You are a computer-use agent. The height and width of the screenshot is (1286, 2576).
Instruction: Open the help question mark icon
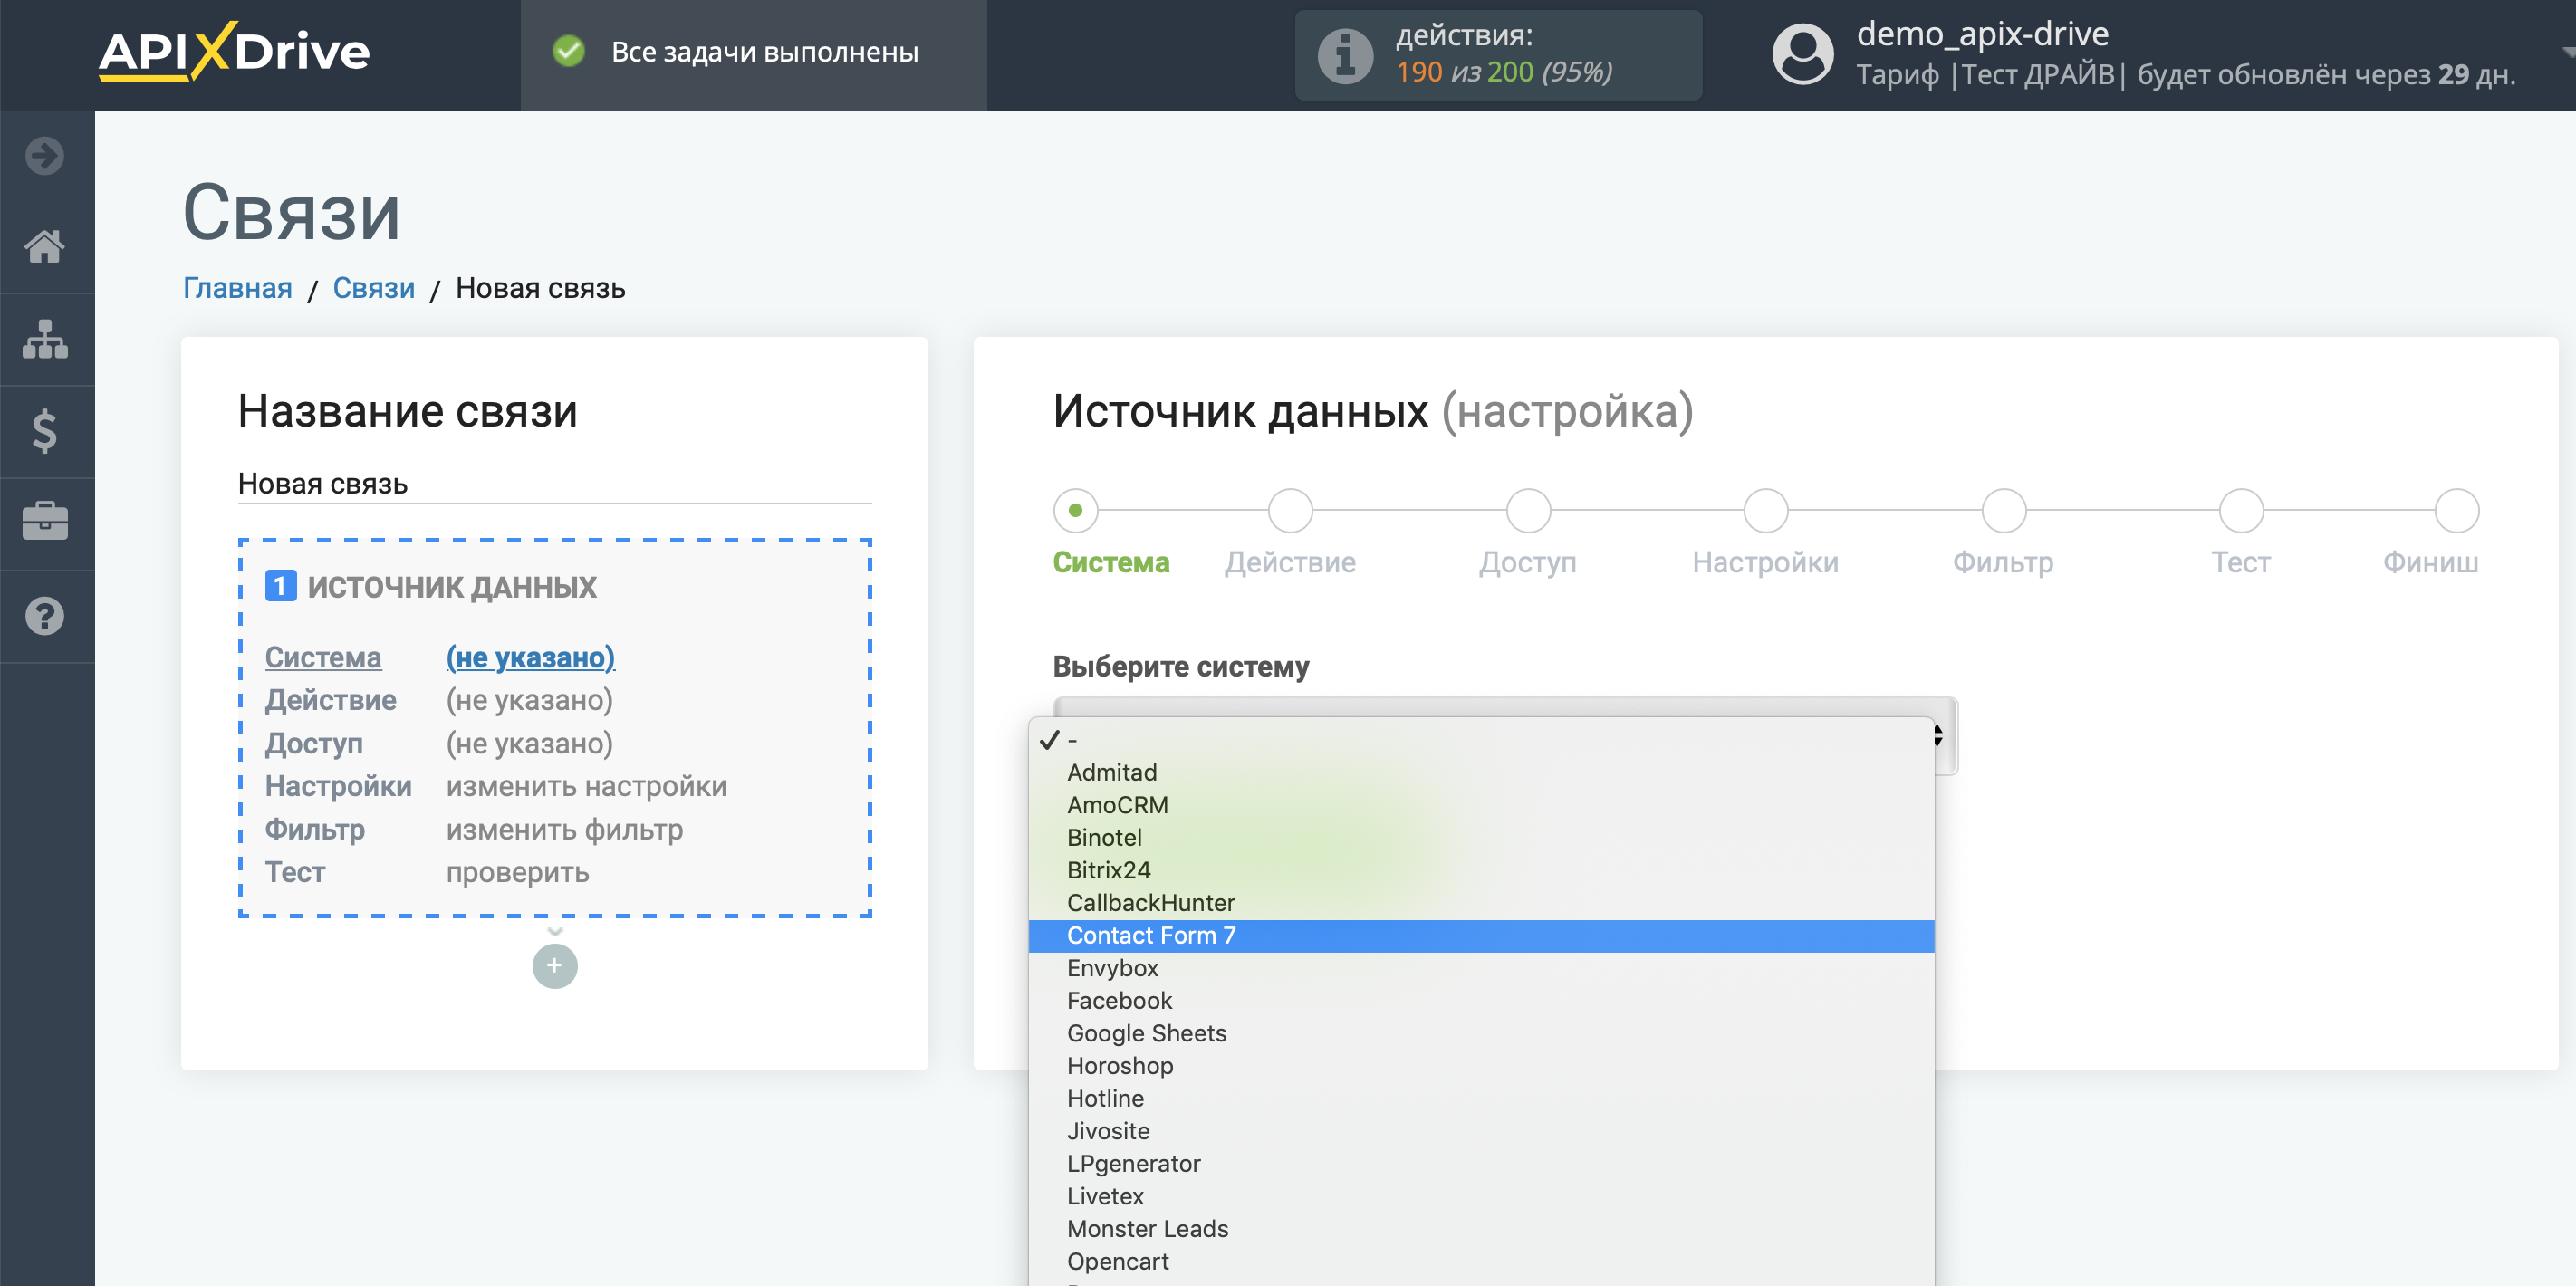point(45,616)
